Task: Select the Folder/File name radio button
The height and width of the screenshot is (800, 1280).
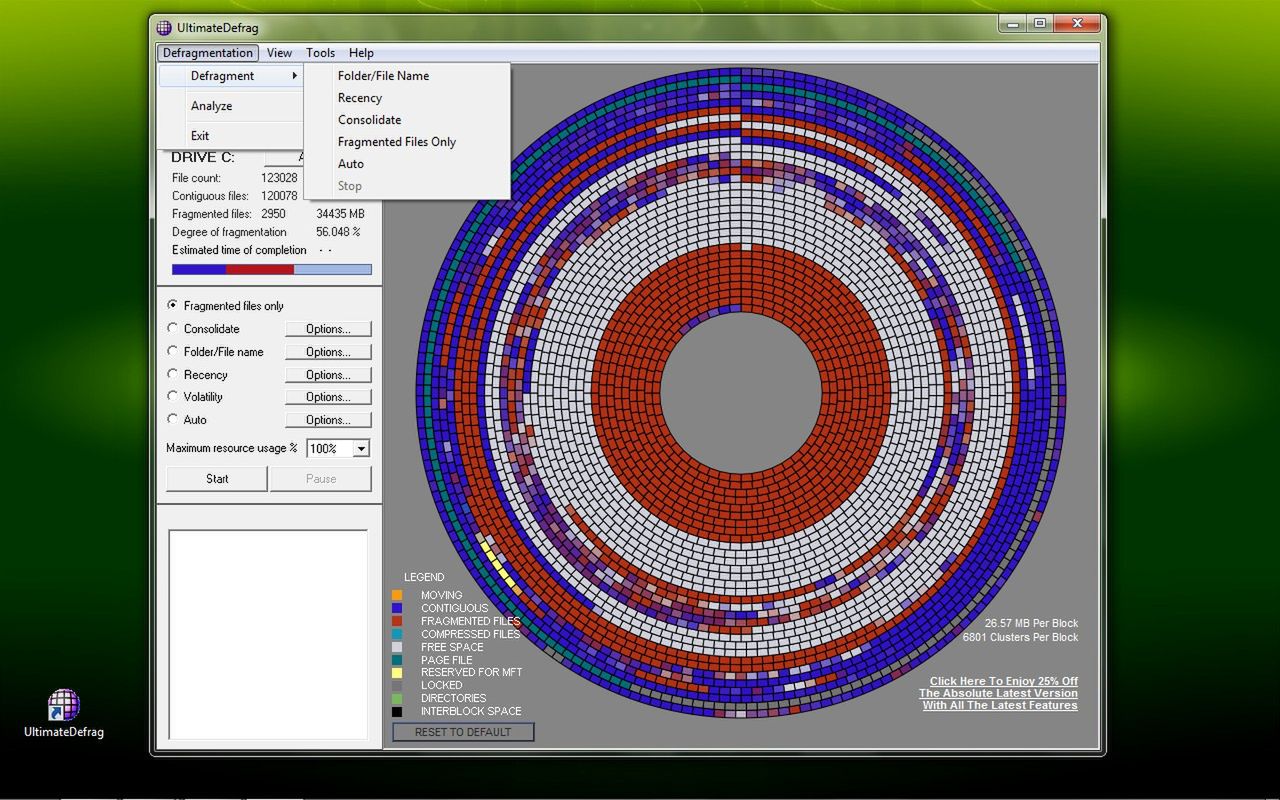Action: (x=173, y=351)
